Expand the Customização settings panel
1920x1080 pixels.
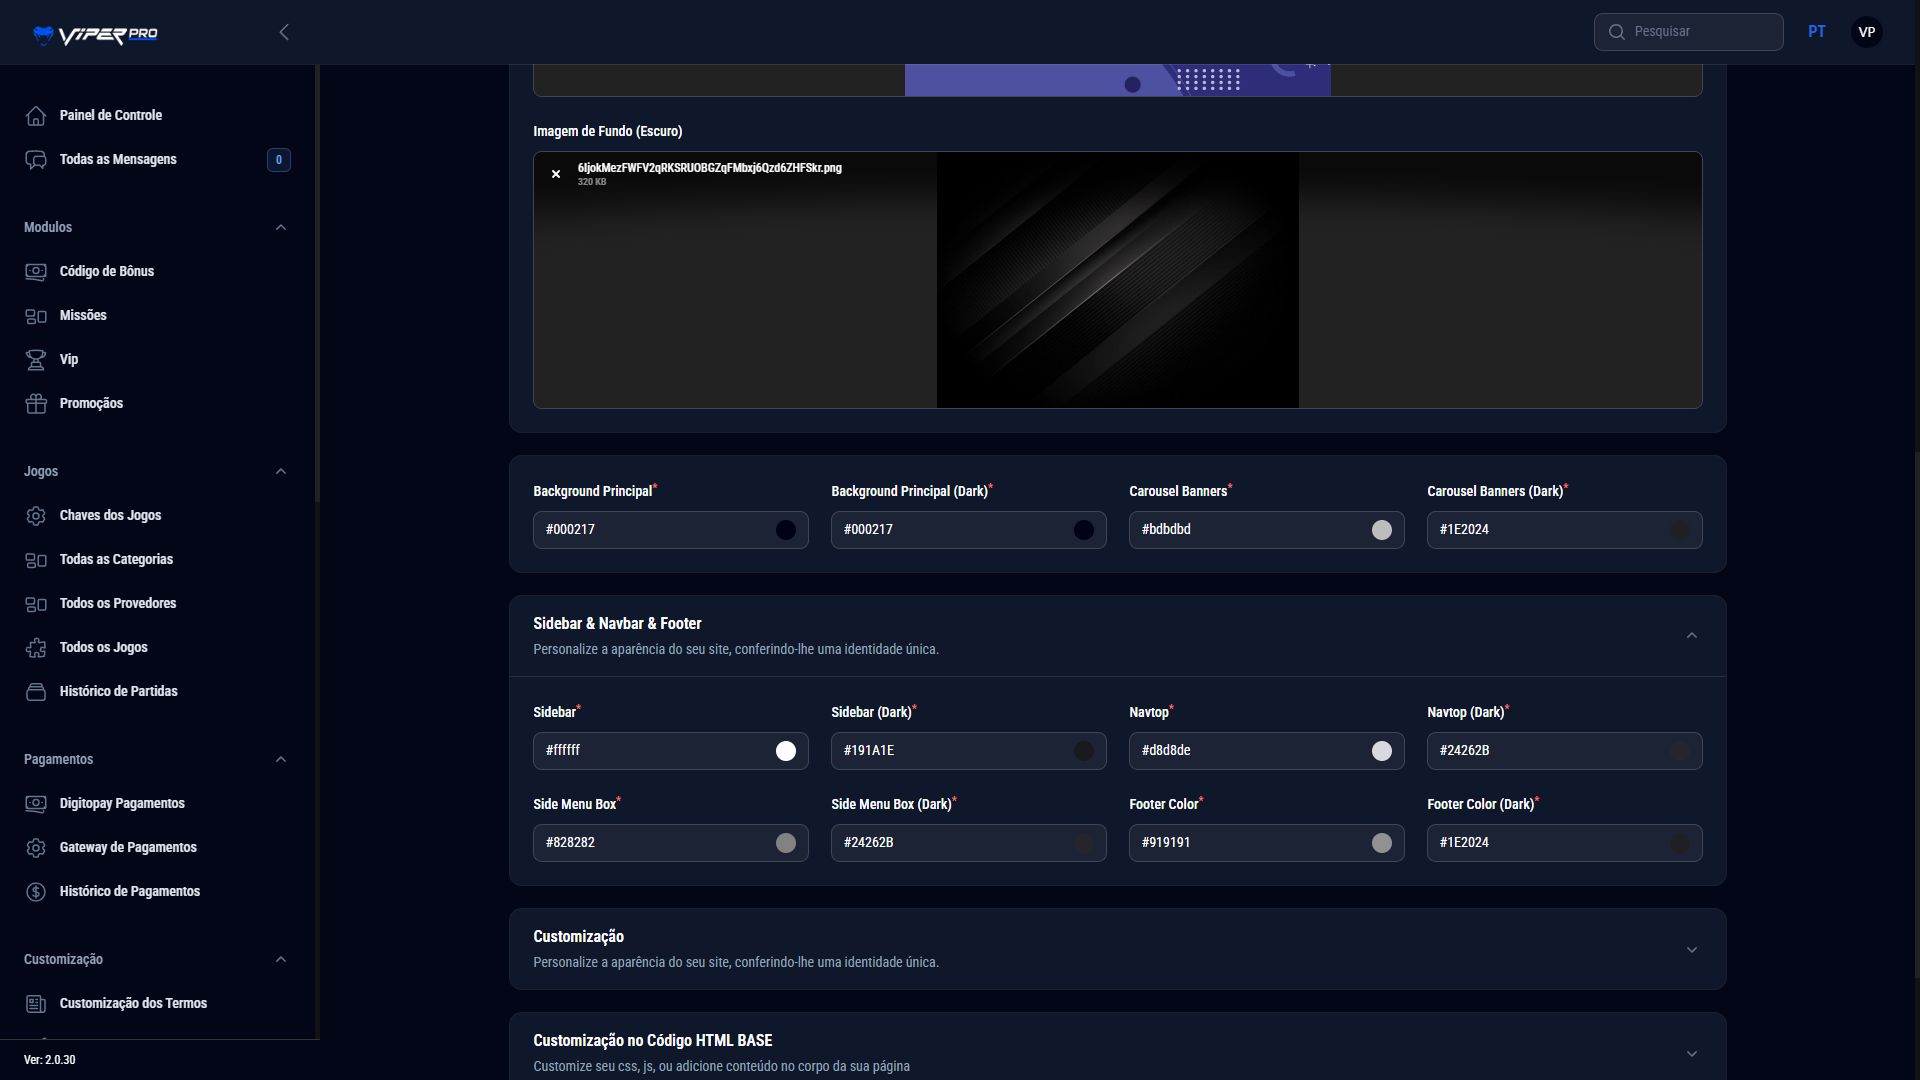[1691, 950]
